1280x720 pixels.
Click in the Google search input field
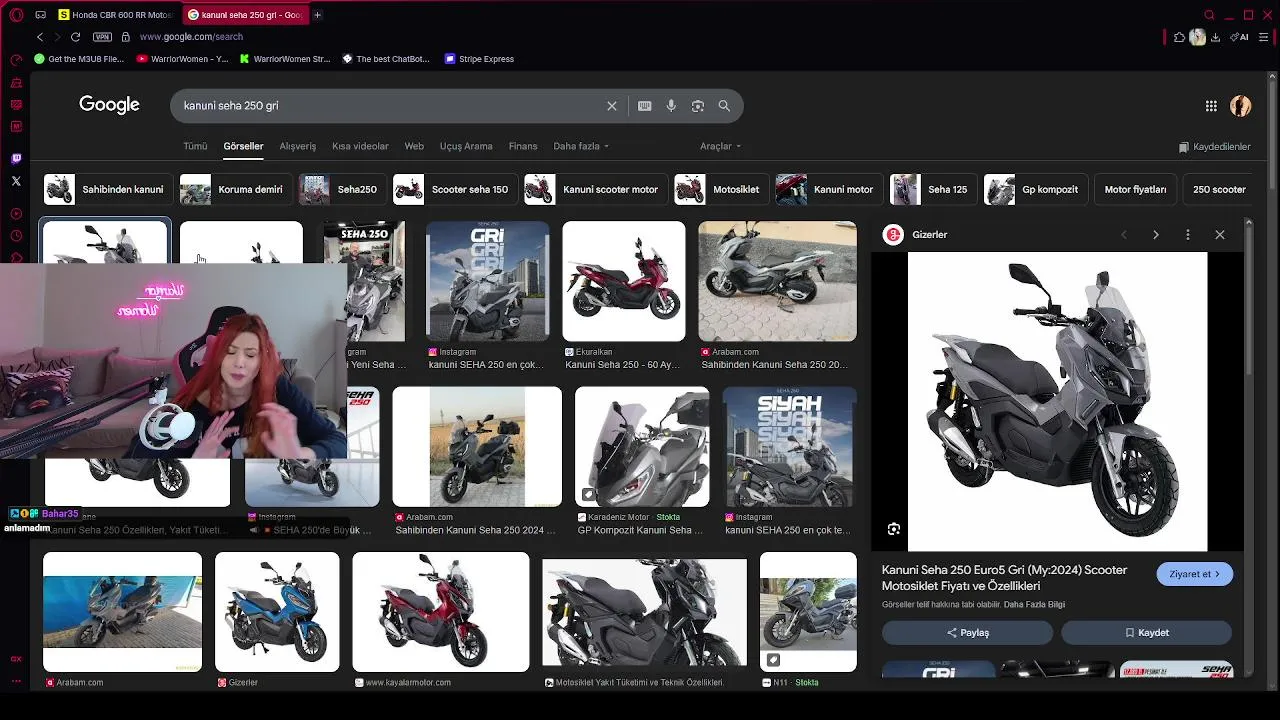point(390,106)
